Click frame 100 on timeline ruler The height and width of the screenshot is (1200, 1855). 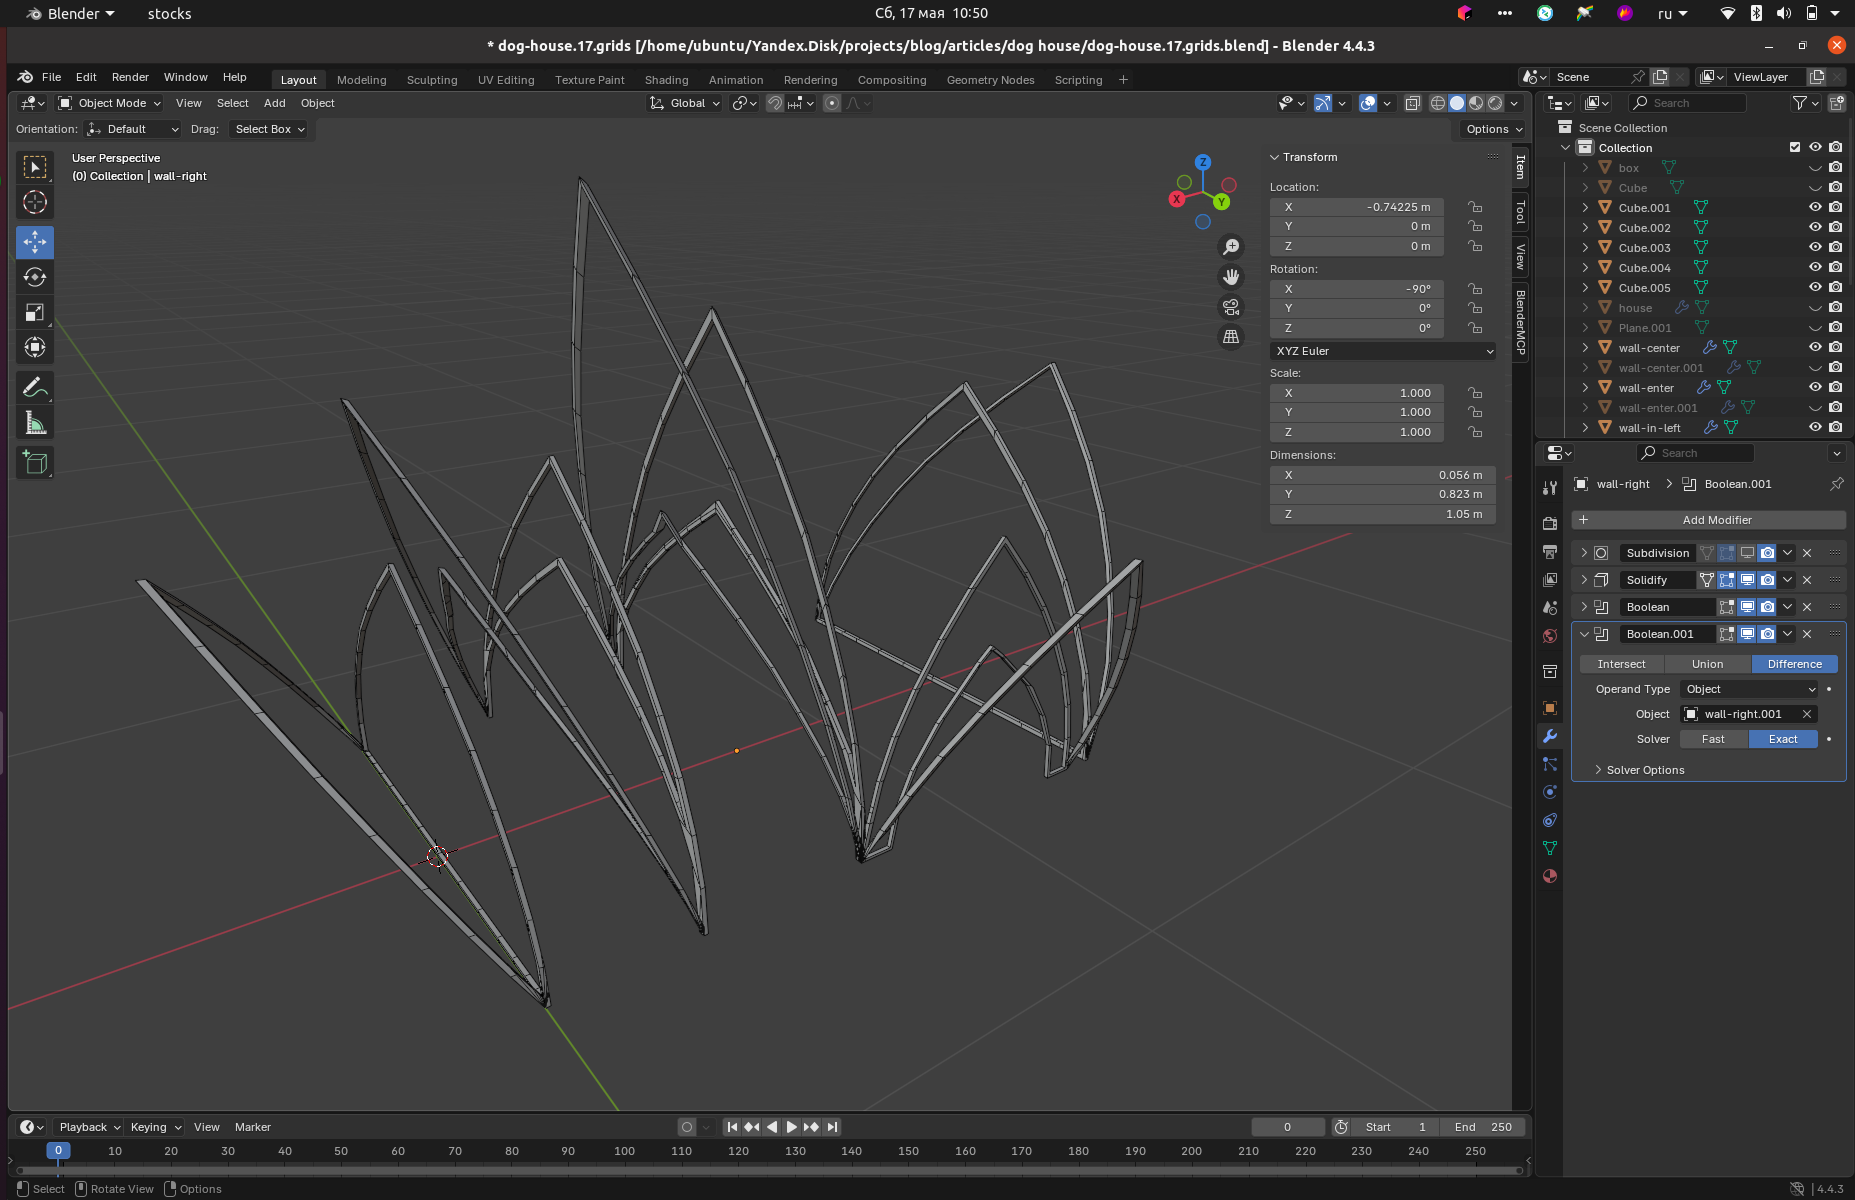coord(624,1151)
